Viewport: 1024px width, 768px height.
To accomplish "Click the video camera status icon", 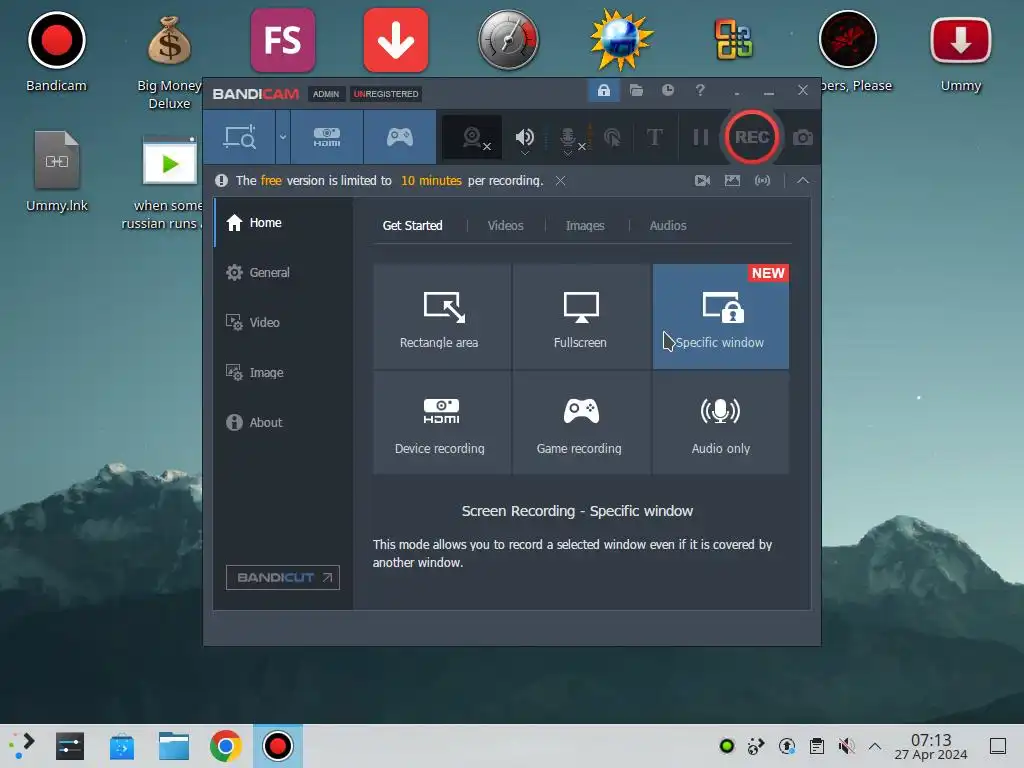I will [x=703, y=181].
